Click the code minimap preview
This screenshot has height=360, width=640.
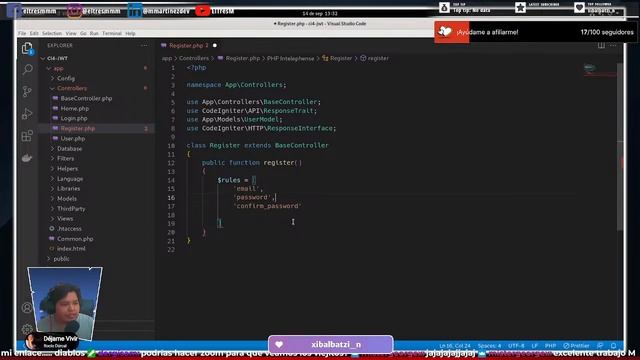coord(599,70)
